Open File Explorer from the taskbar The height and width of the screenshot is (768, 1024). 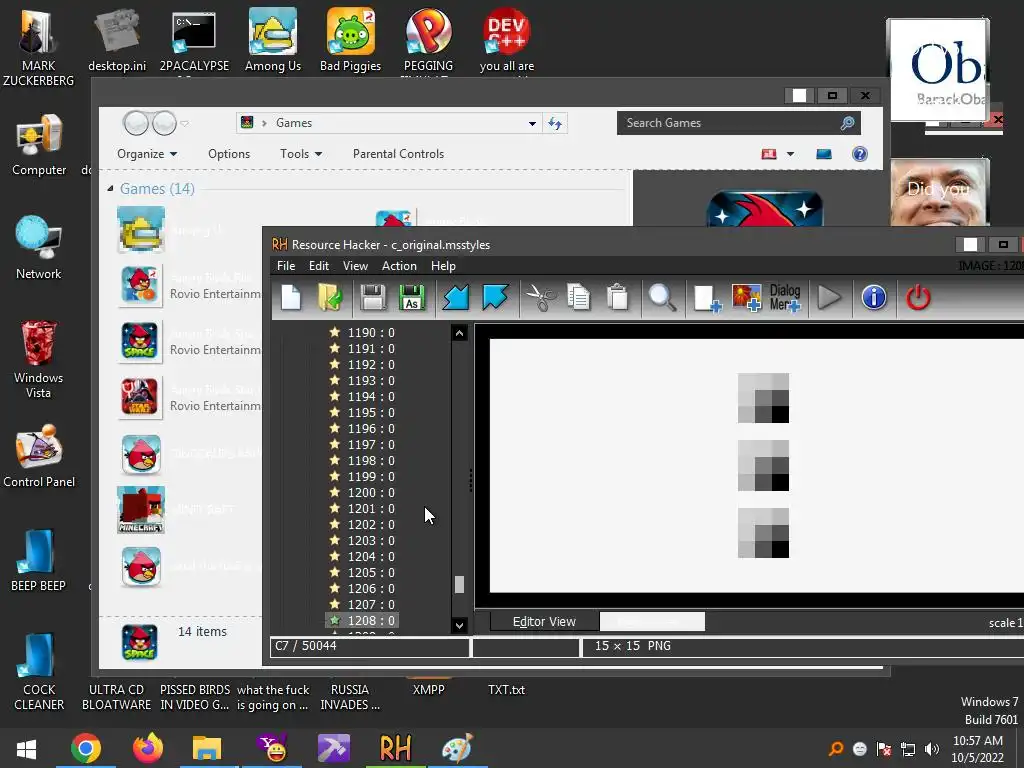click(x=207, y=748)
